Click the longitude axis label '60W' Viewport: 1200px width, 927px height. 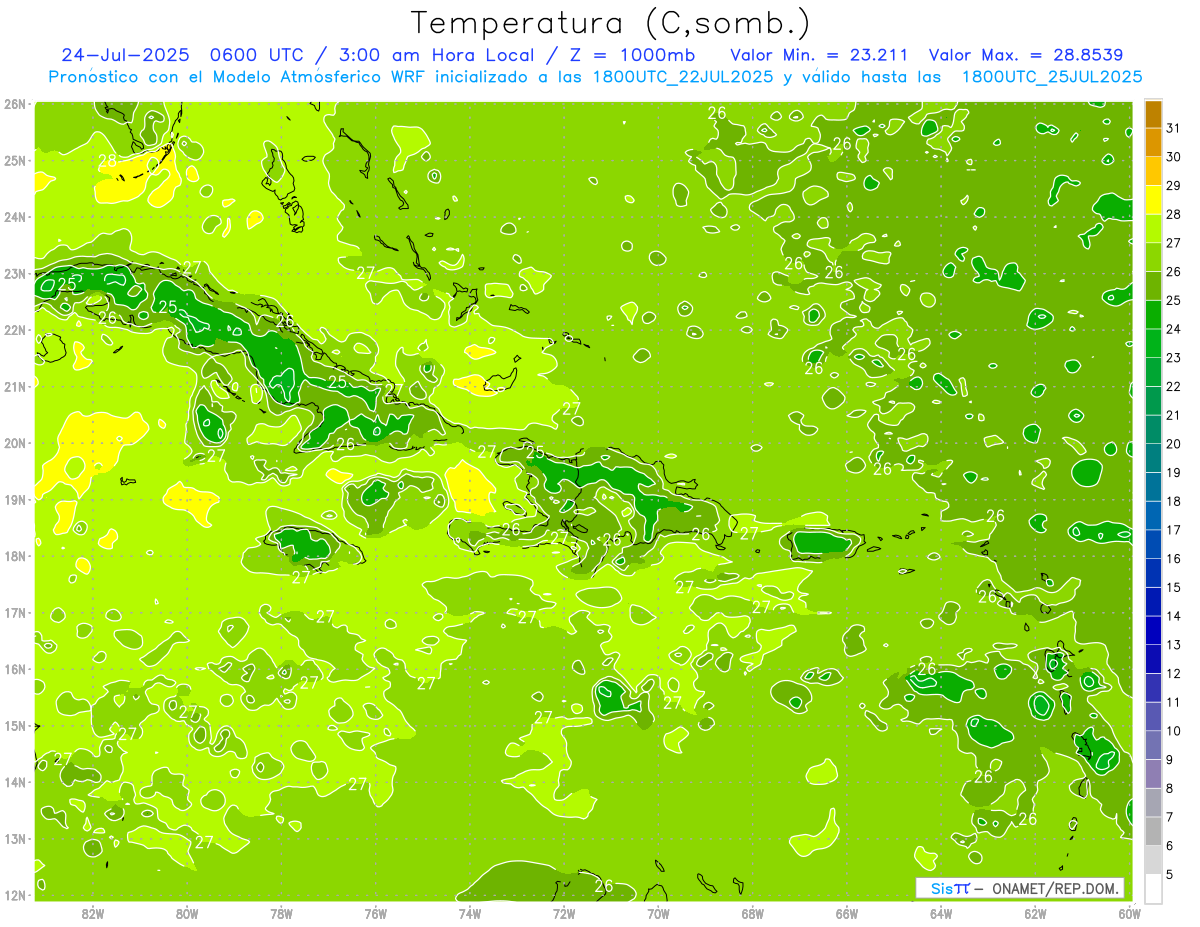1128,912
